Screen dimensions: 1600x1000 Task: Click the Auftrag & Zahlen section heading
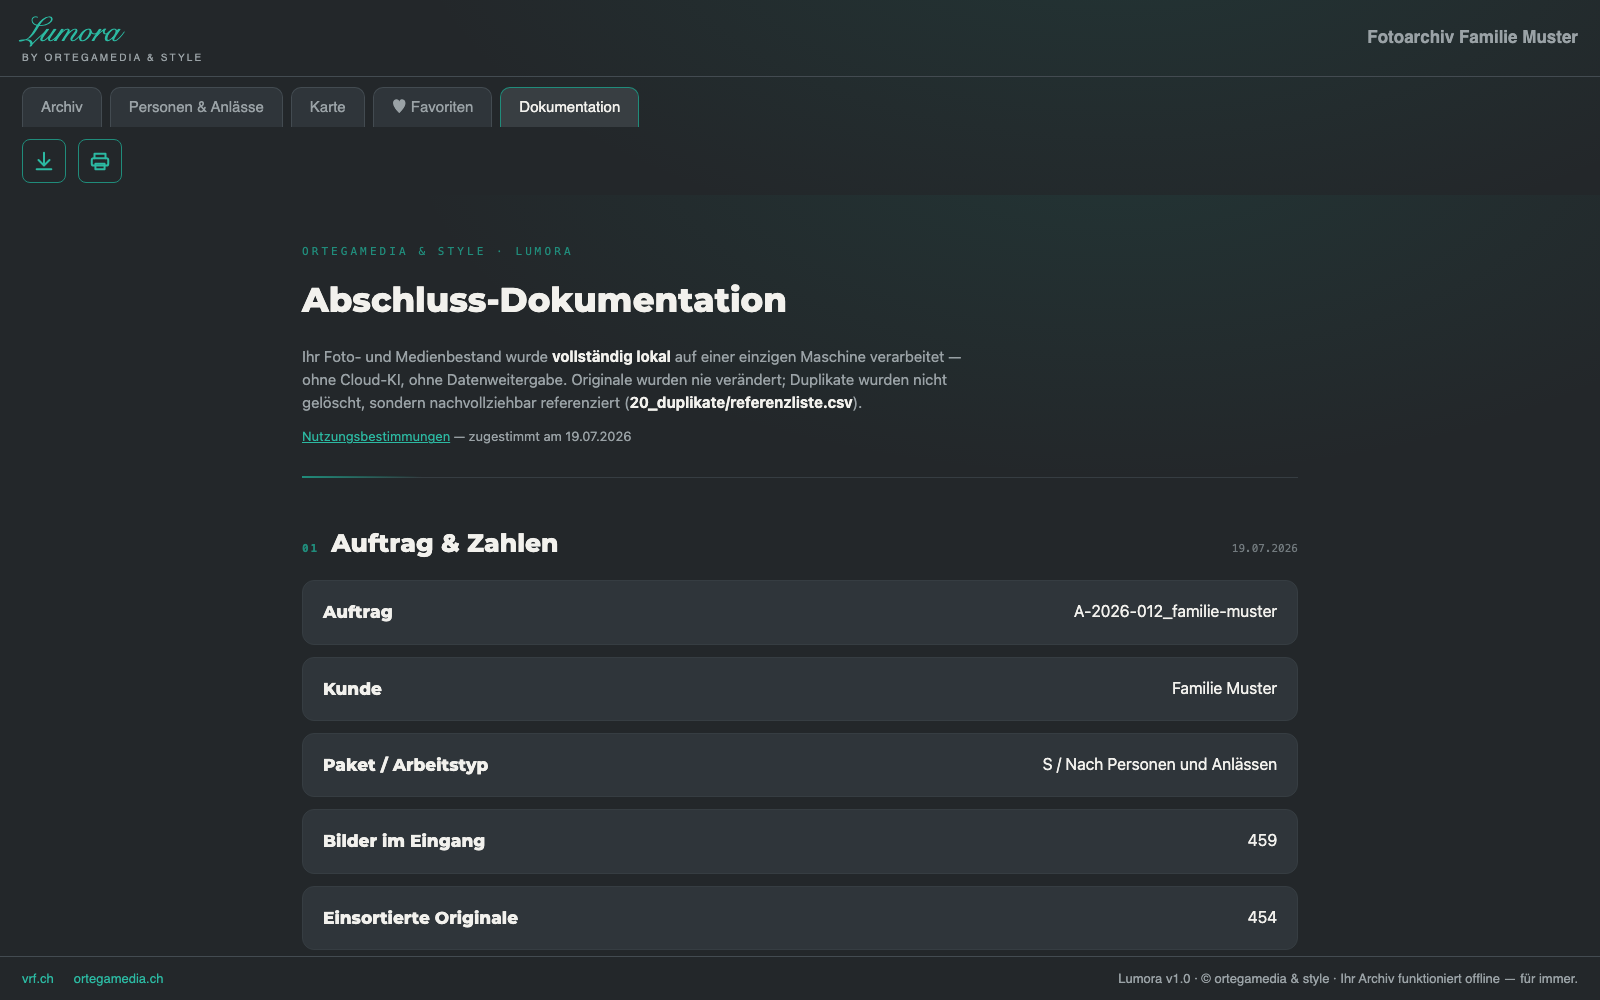pos(444,543)
